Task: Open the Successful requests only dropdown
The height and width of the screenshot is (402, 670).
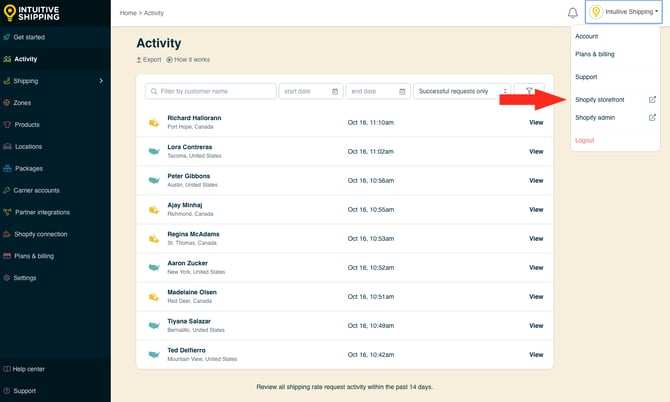Action: coord(461,91)
